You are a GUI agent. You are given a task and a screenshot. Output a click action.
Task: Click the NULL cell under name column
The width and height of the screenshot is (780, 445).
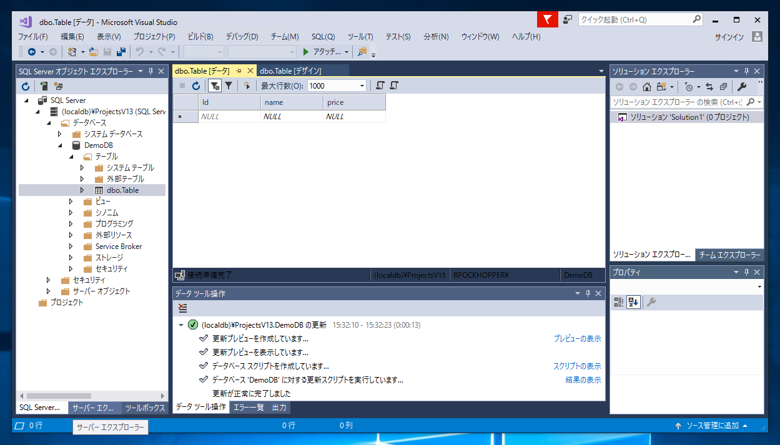[x=292, y=116]
